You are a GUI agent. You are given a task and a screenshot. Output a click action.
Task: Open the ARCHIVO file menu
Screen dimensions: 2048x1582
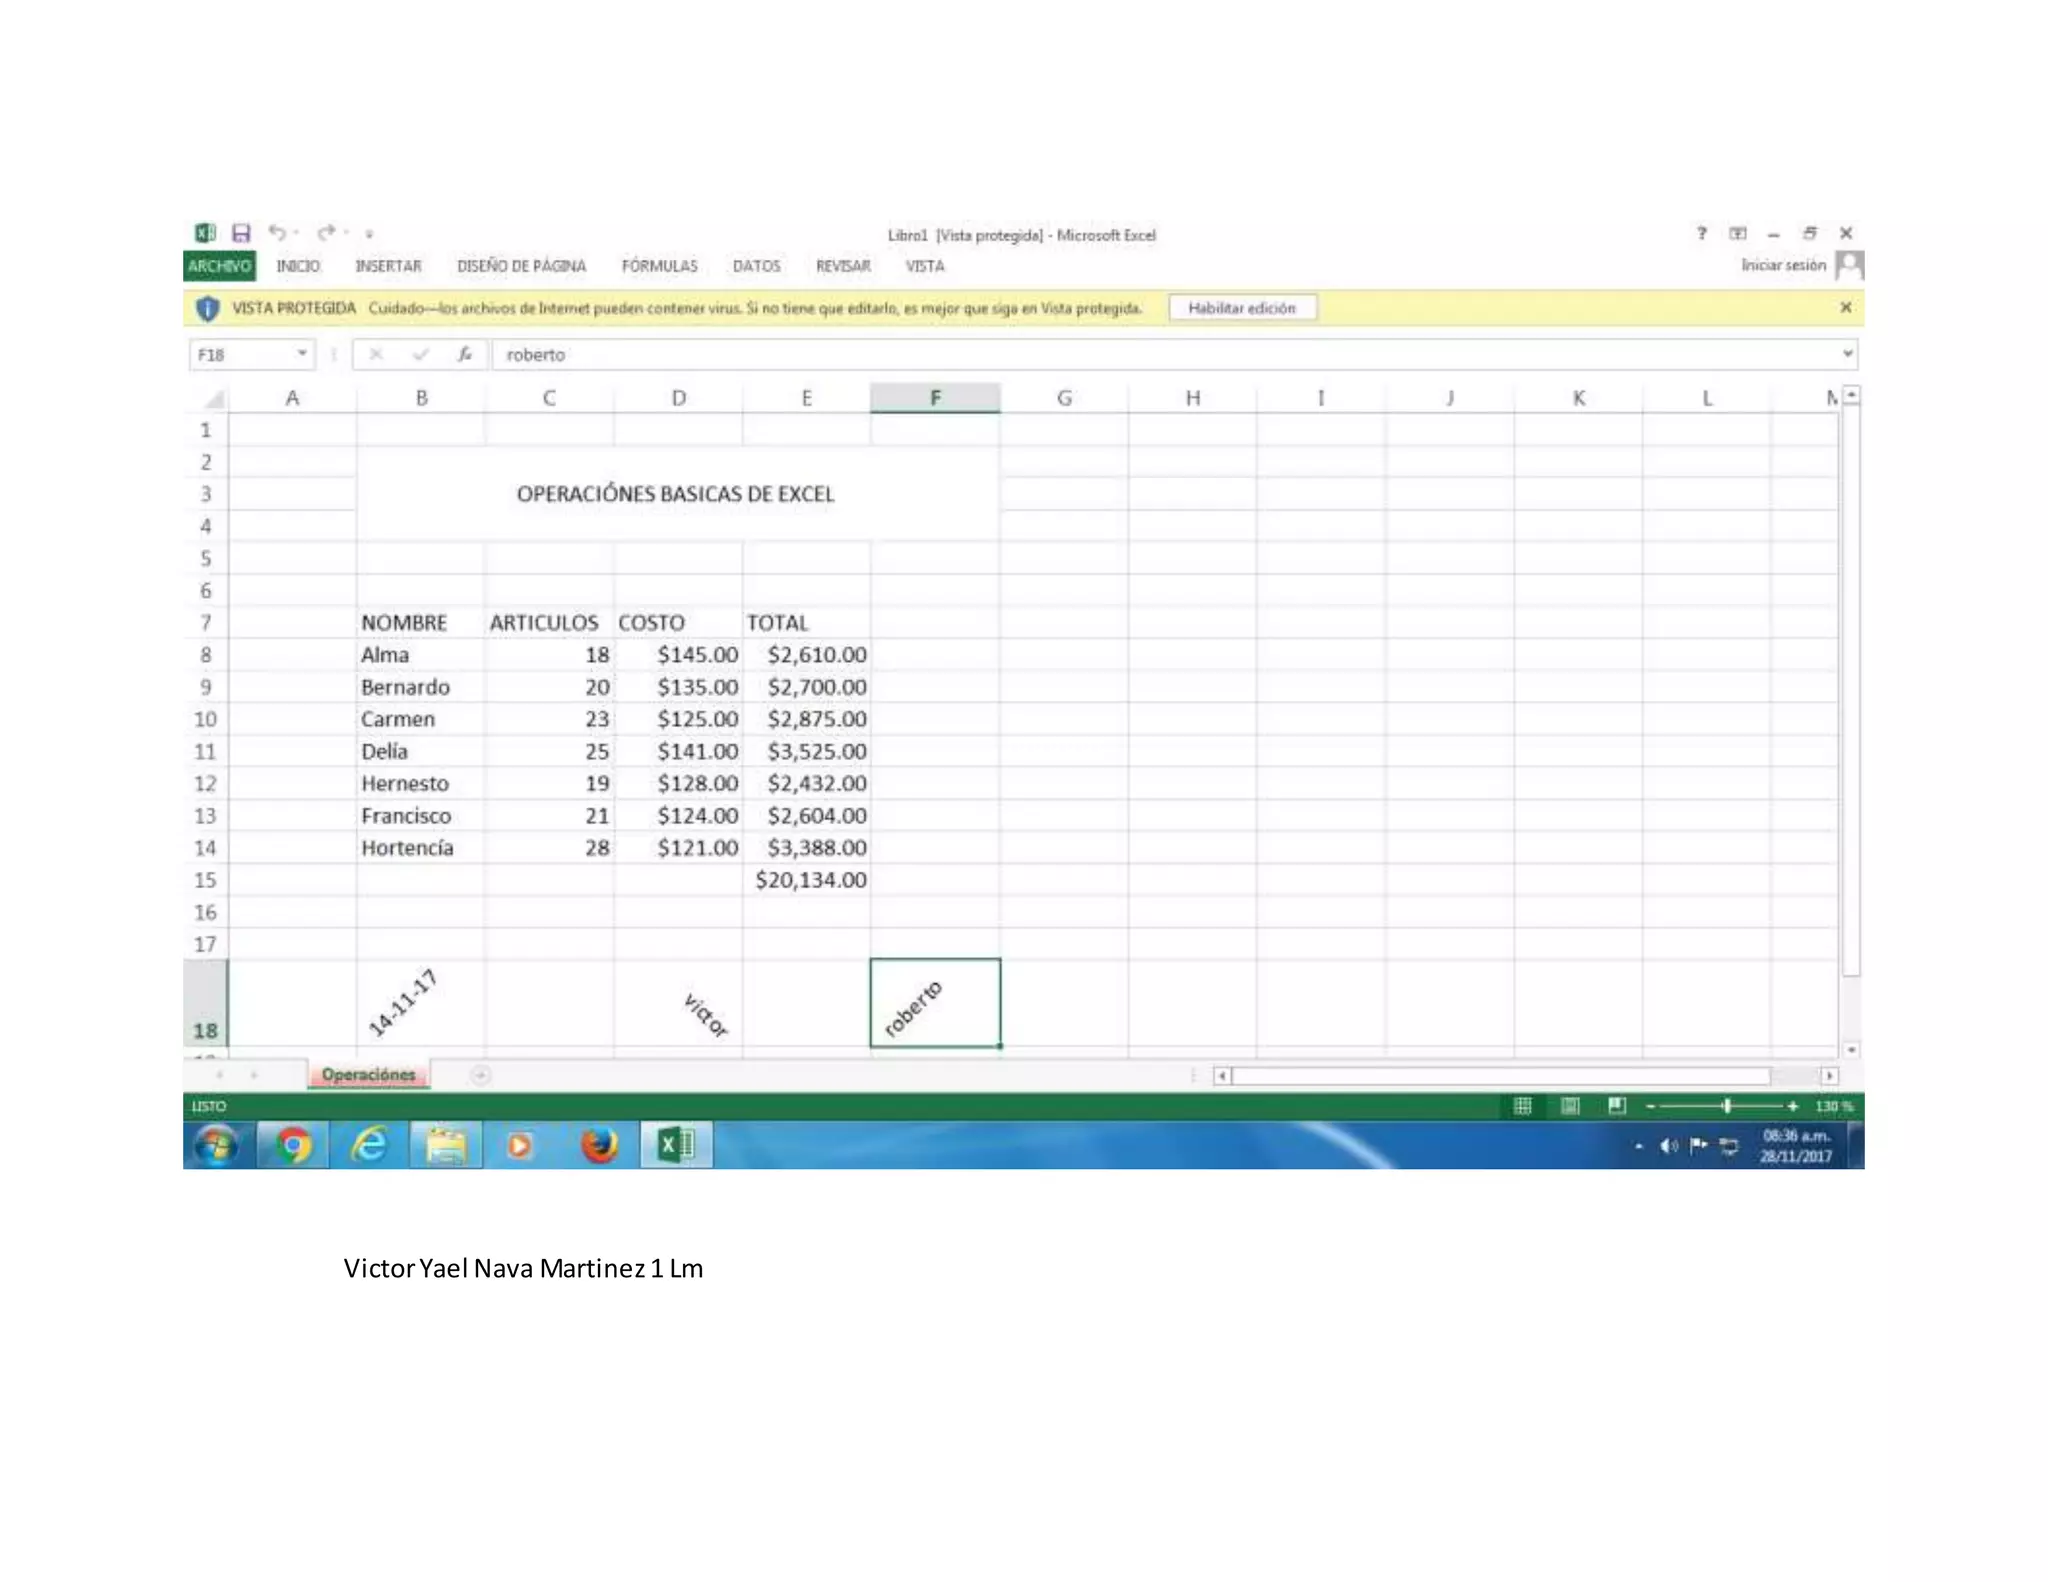(x=219, y=266)
